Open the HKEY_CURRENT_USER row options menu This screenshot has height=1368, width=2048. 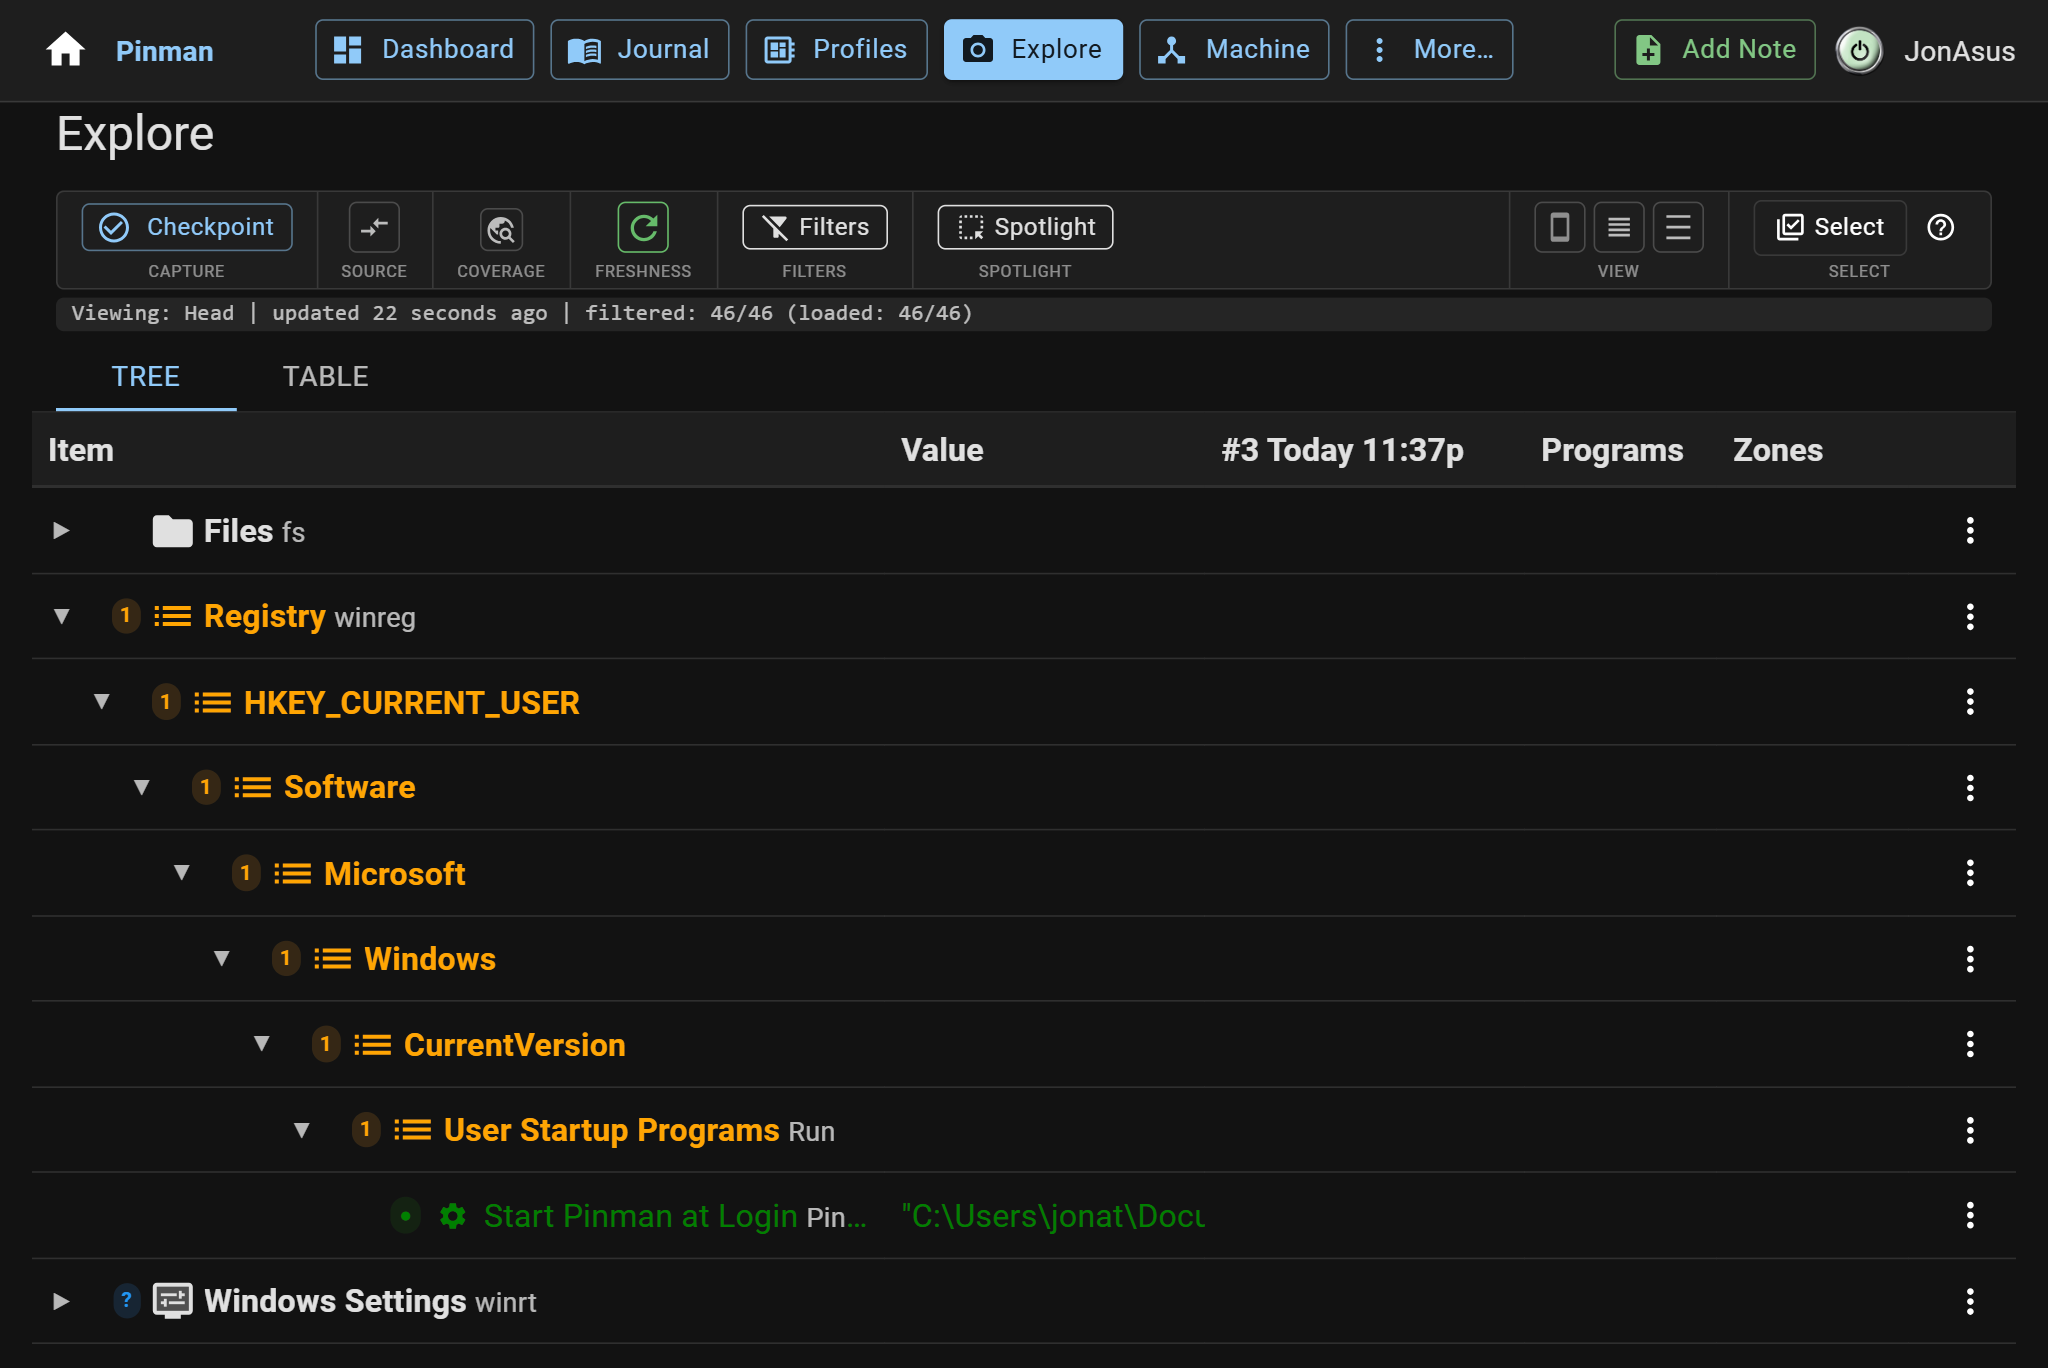click(x=1970, y=701)
